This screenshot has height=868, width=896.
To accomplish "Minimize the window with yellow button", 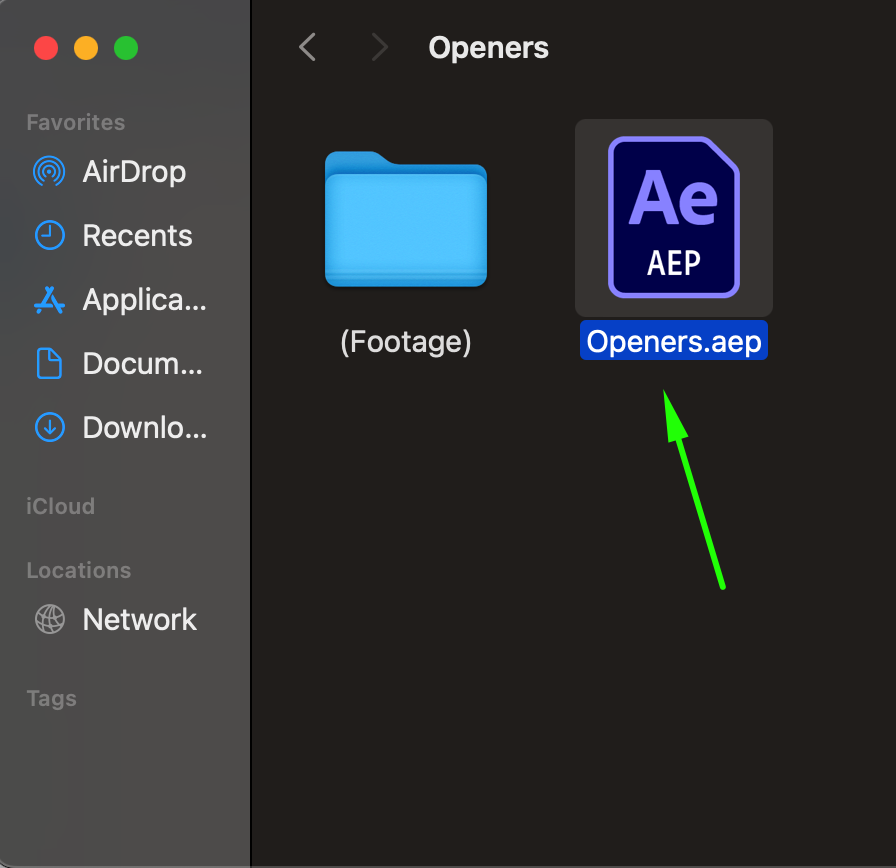I will pyautogui.click(x=86, y=48).
